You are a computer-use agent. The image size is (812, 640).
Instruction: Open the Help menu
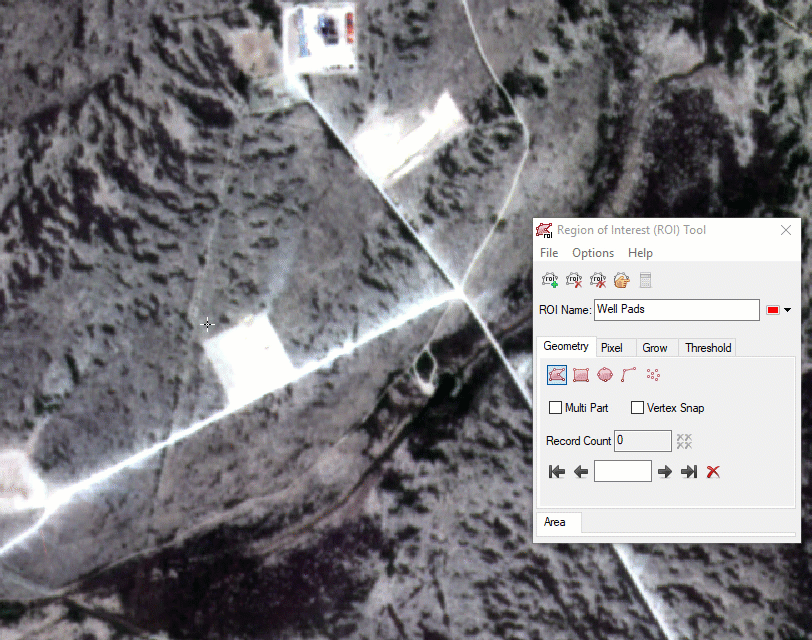pos(640,253)
